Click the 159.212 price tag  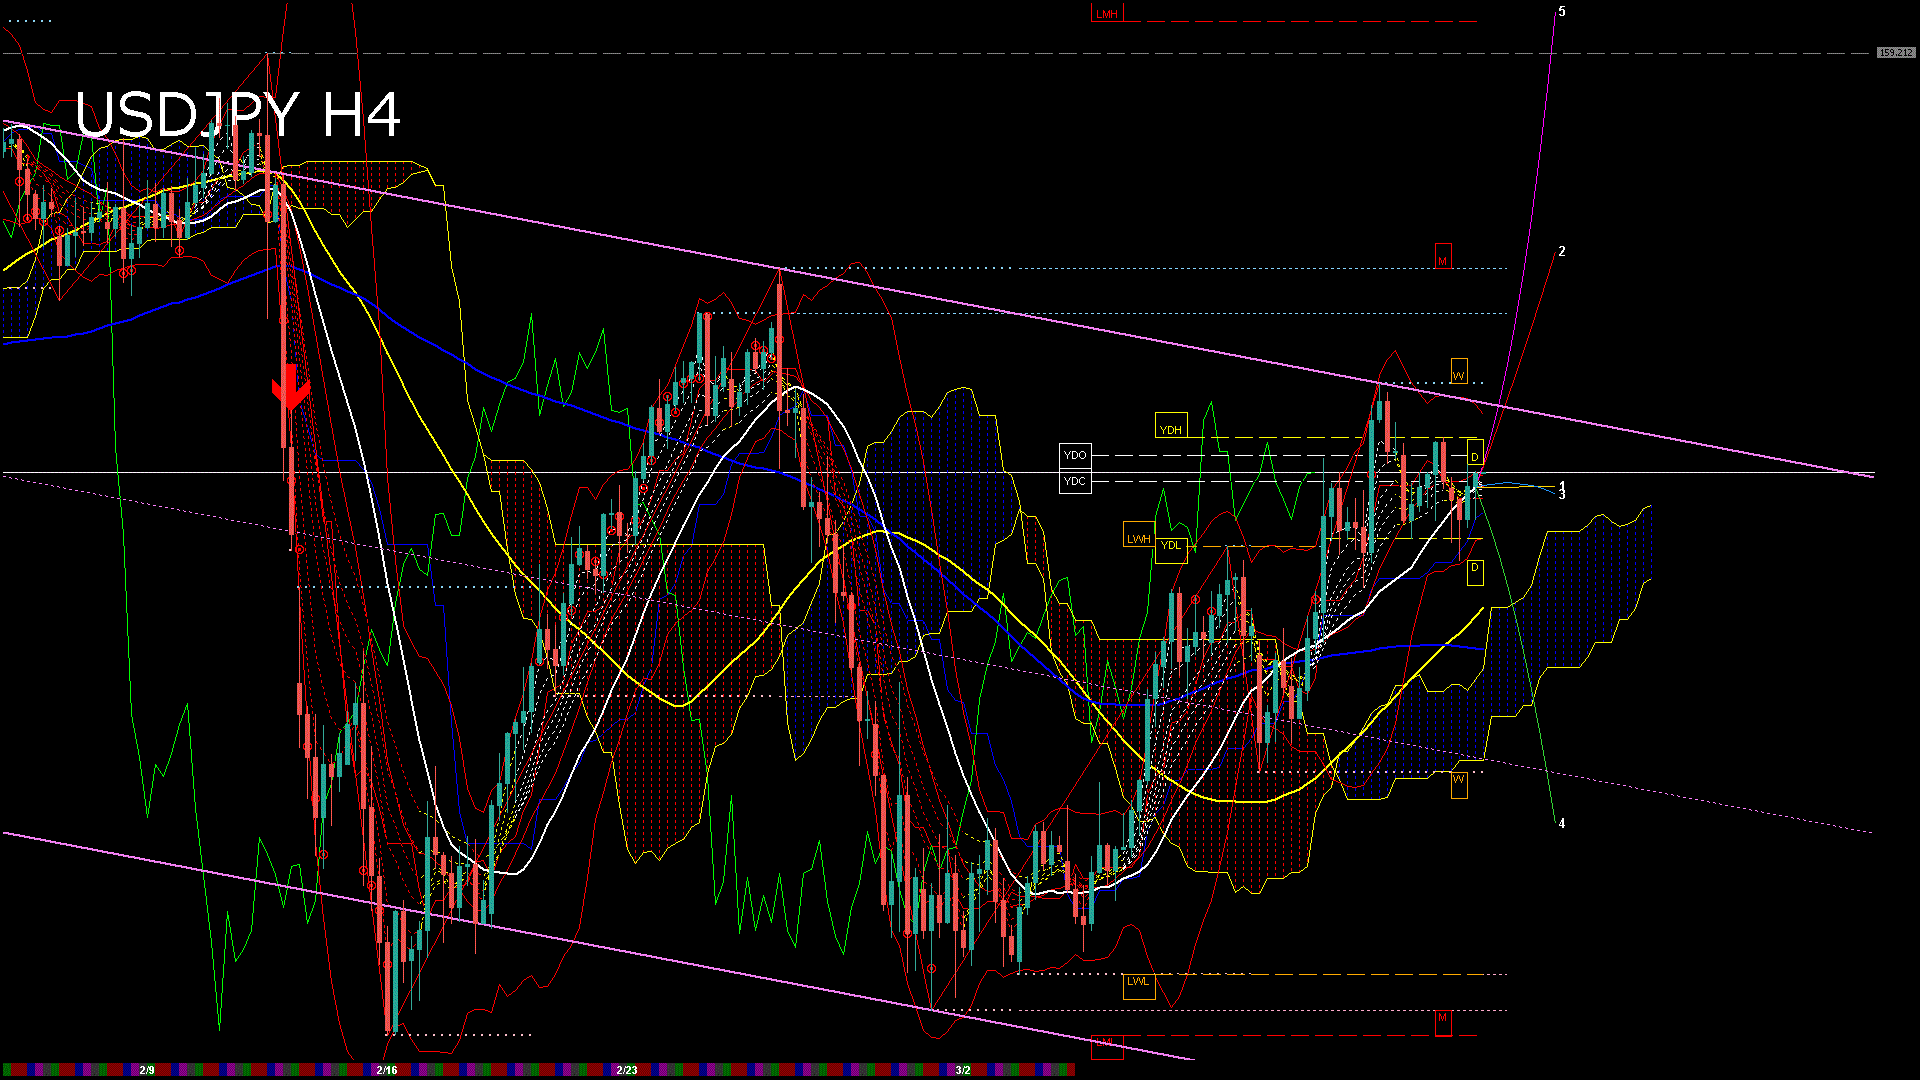click(x=1894, y=51)
